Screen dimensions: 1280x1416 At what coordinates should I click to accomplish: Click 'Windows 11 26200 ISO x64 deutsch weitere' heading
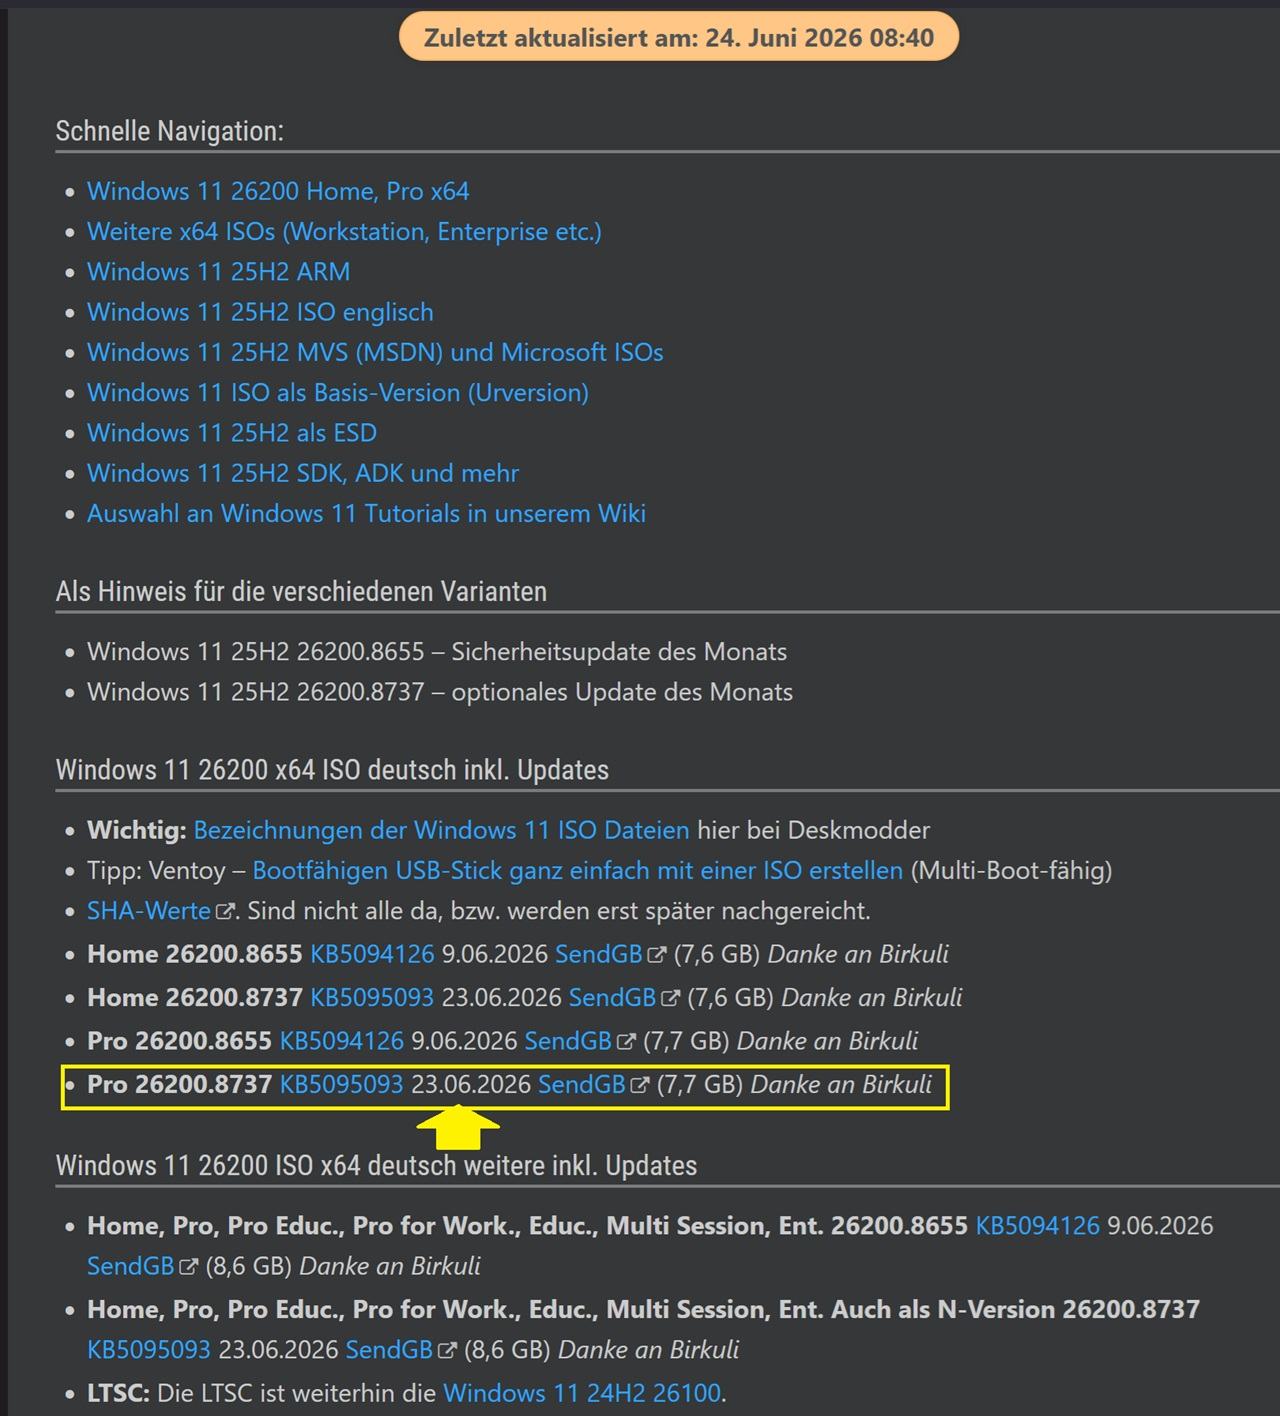click(376, 1165)
